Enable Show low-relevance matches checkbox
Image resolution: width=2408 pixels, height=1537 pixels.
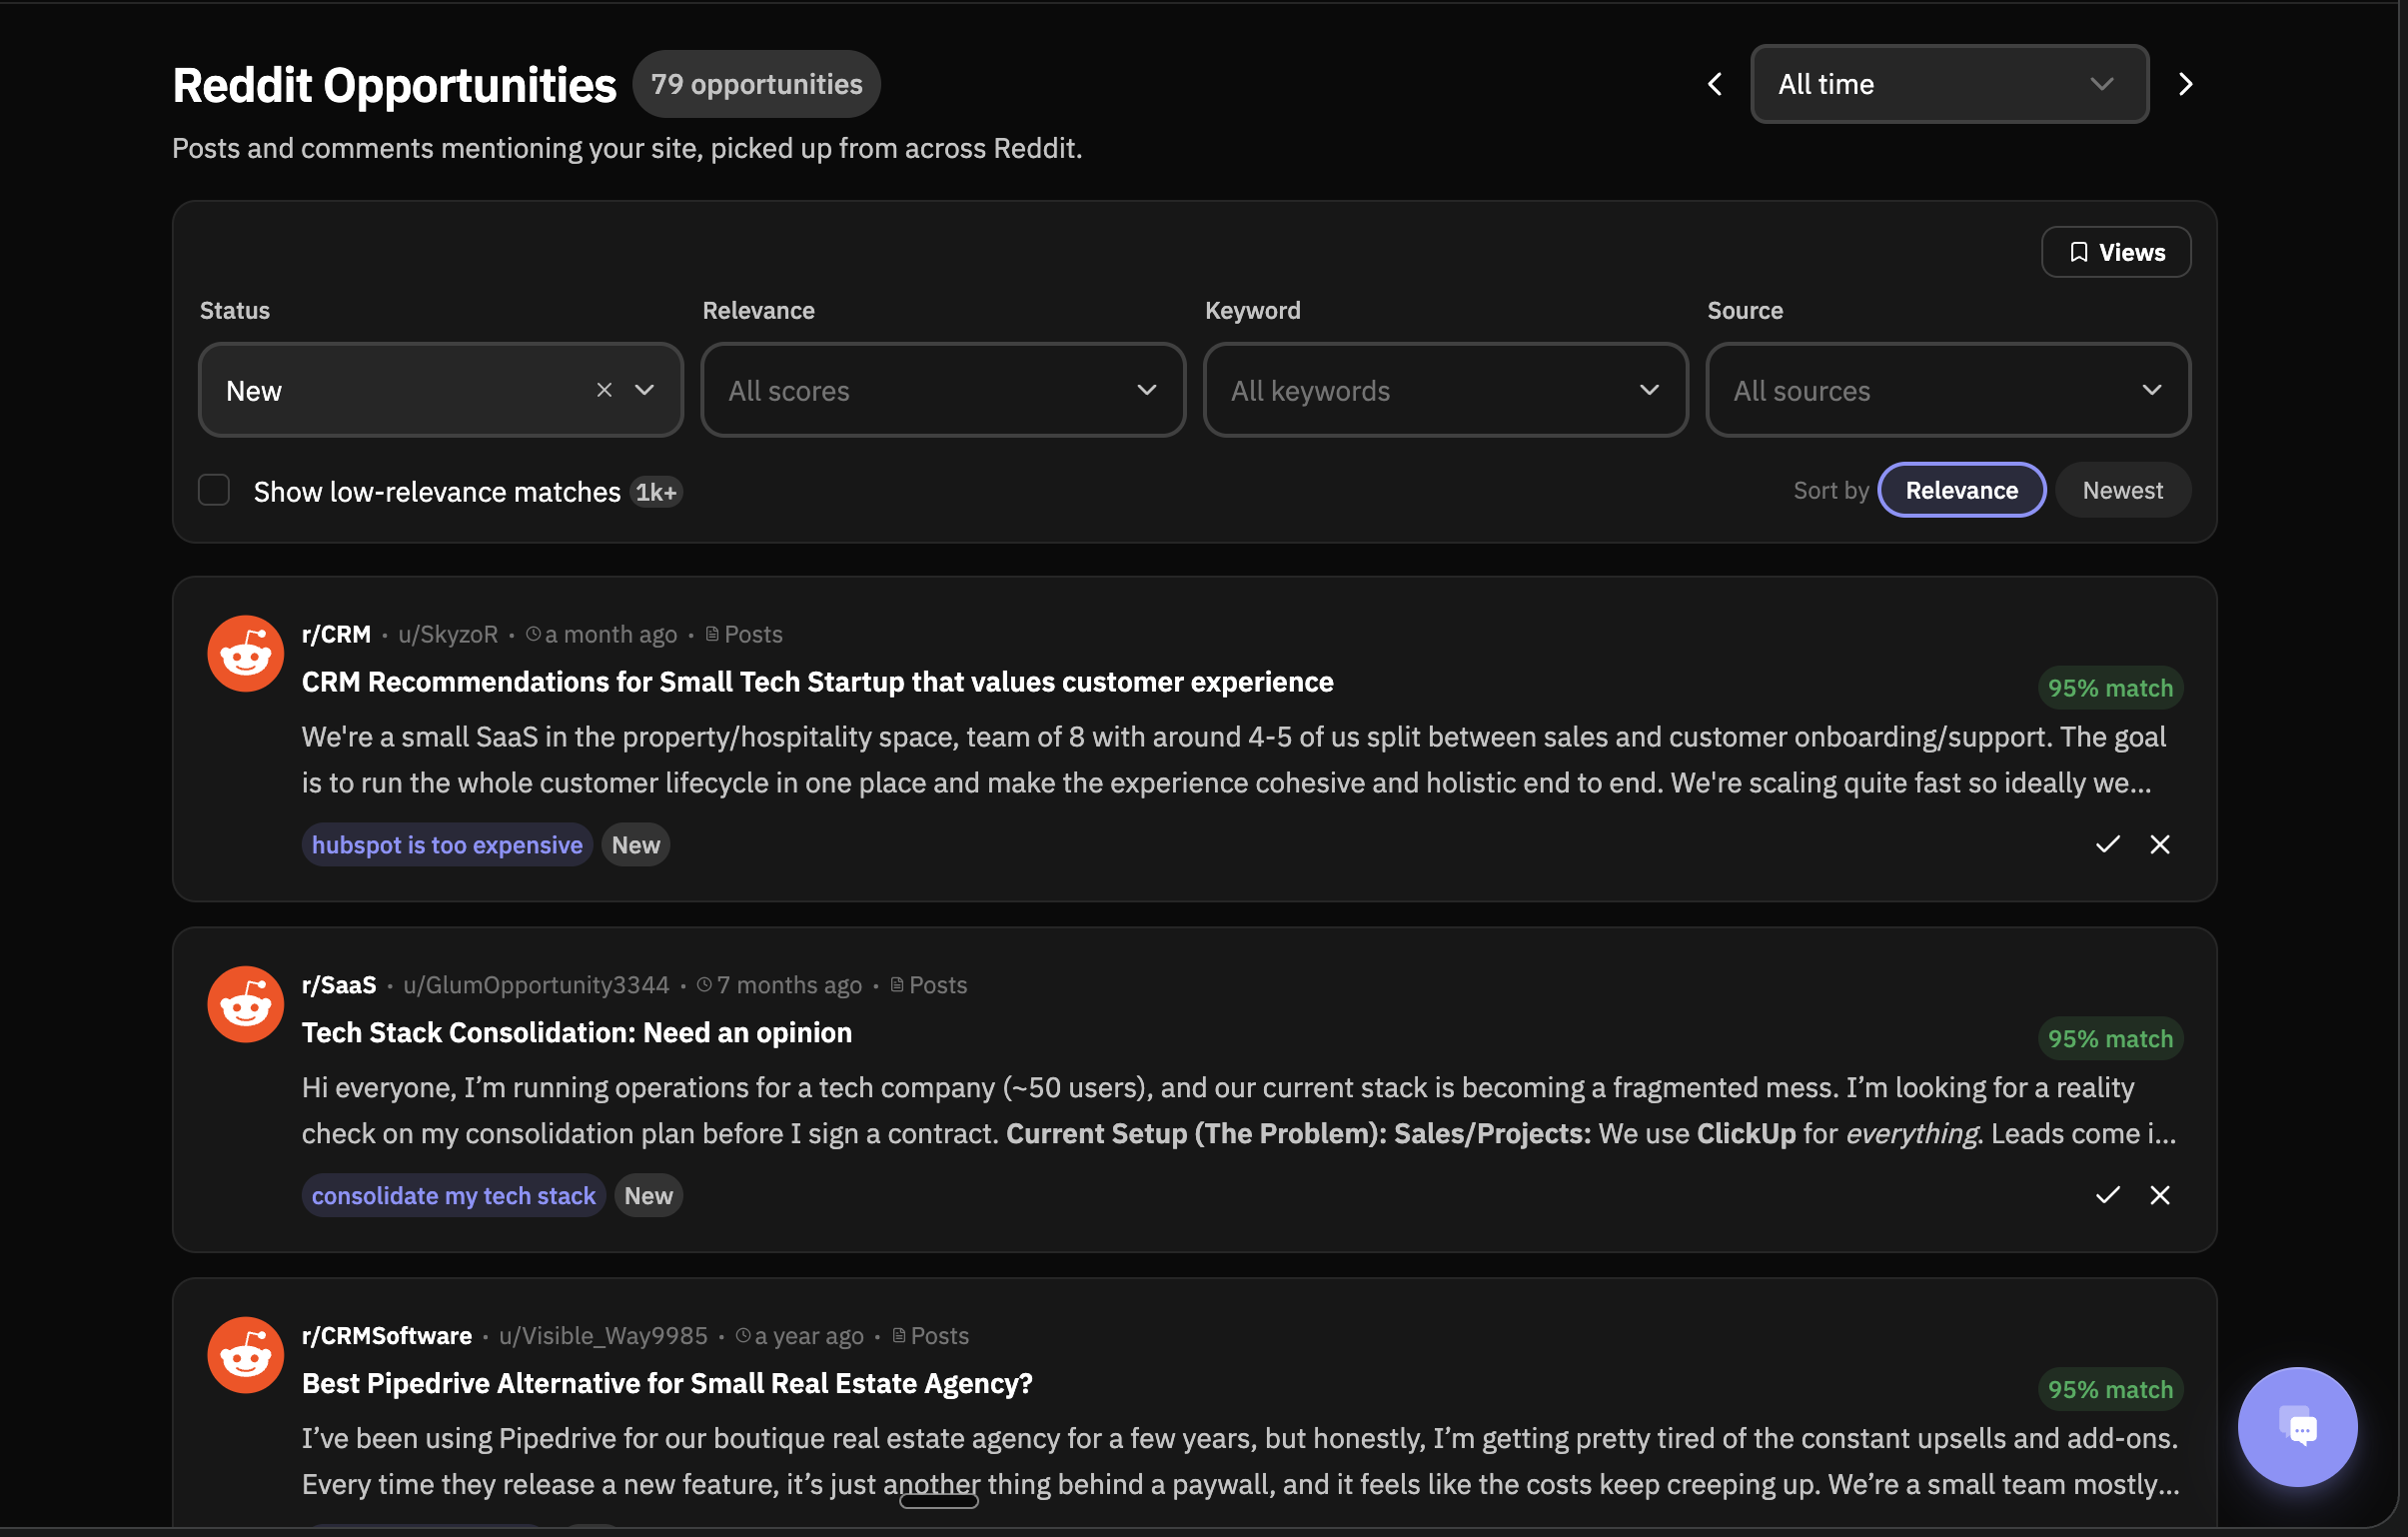click(214, 490)
